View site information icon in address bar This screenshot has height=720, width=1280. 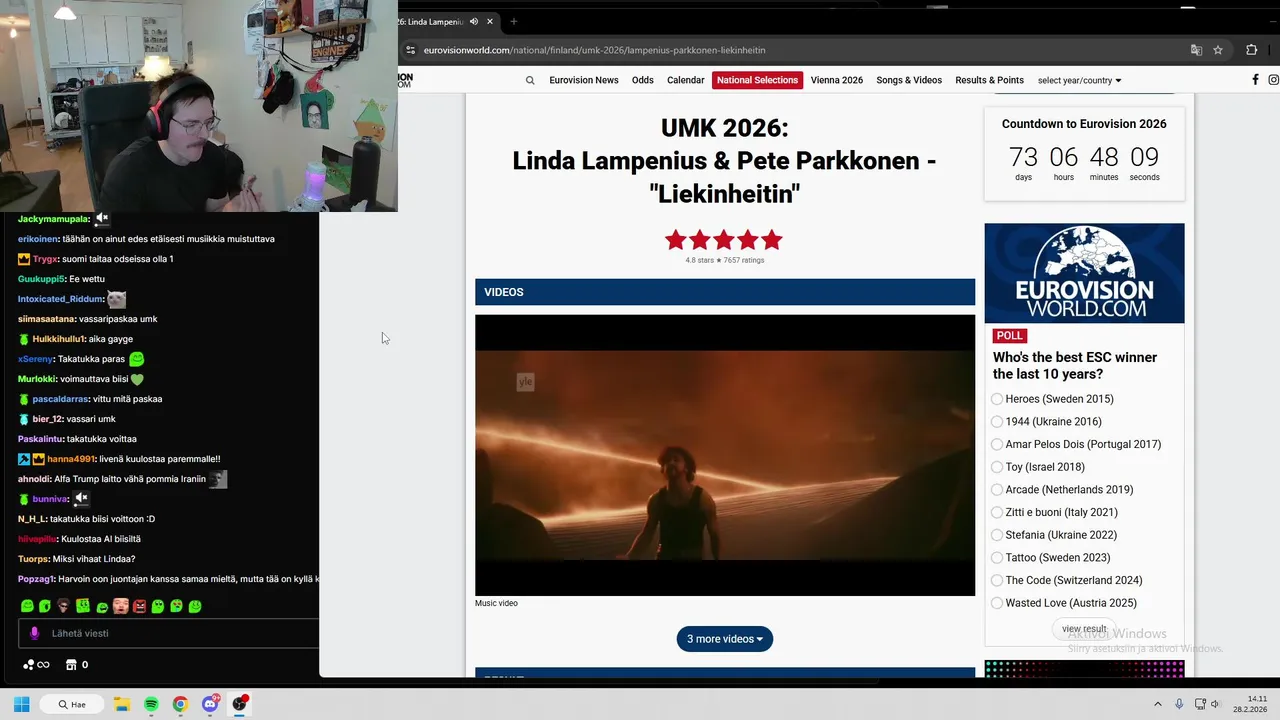[410, 50]
